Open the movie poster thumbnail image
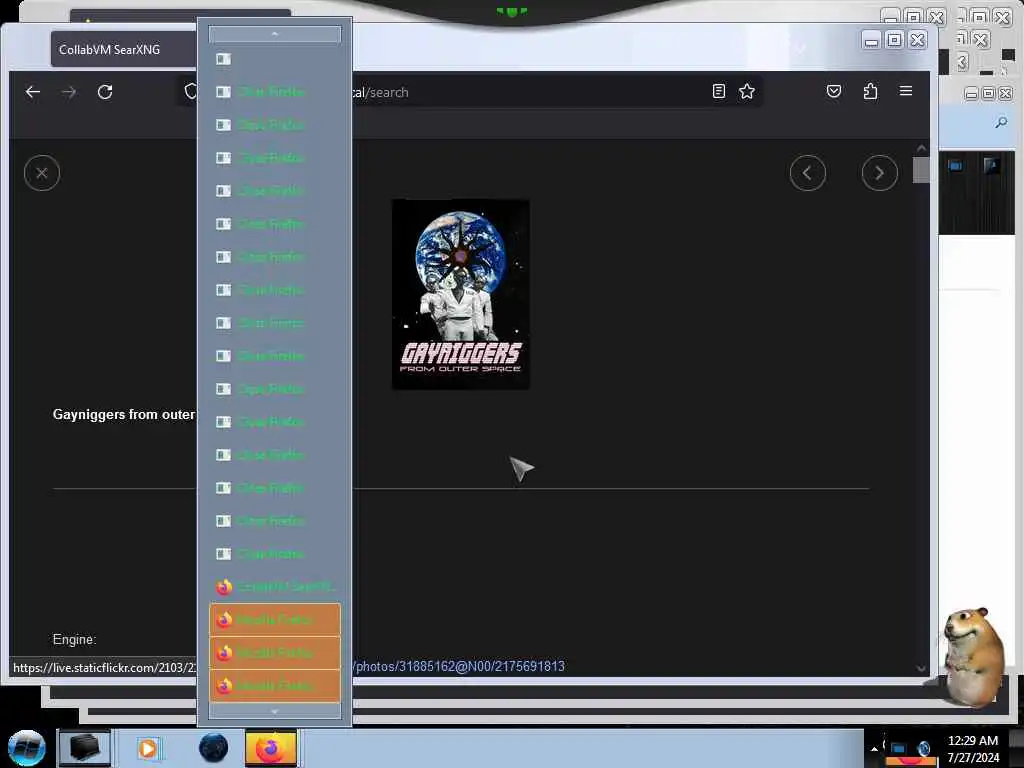1024x768 pixels. click(460, 295)
